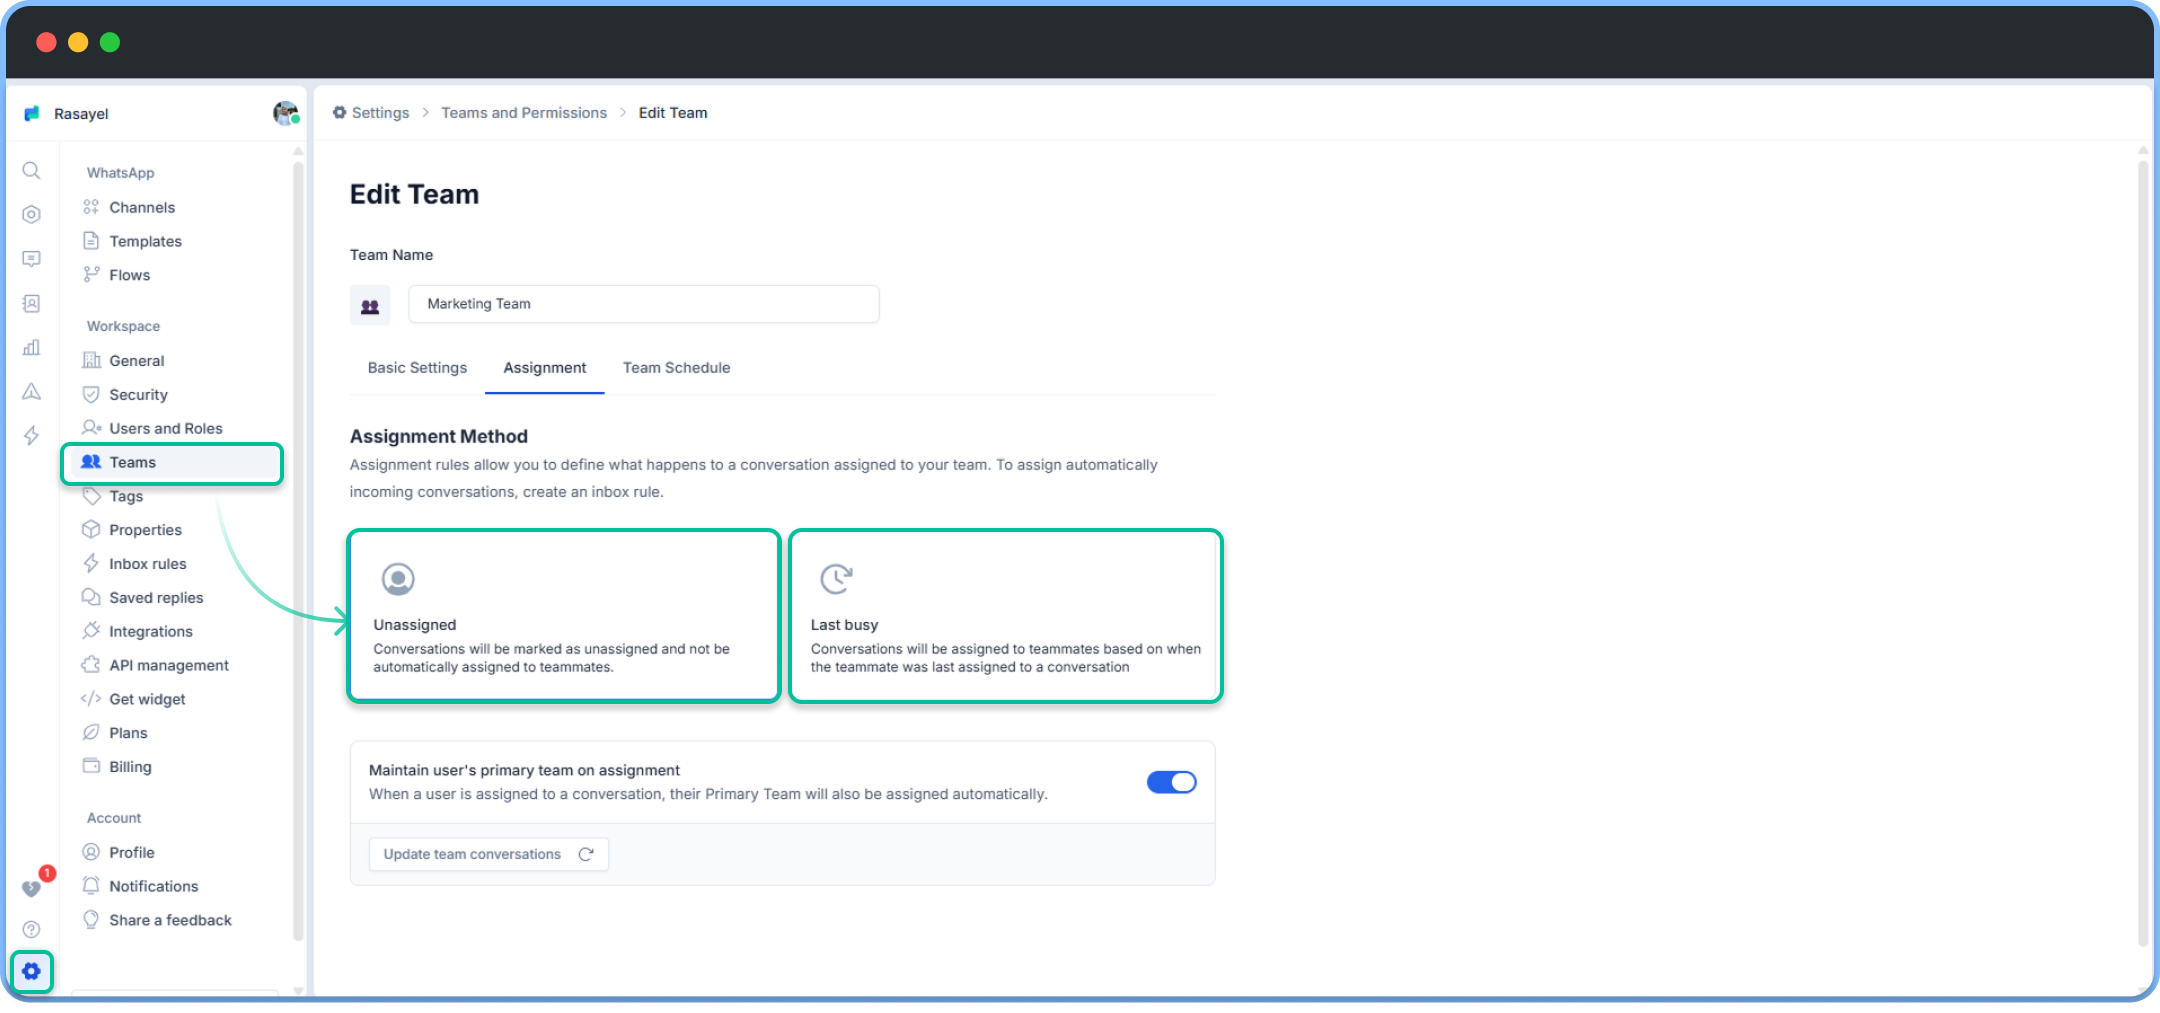This screenshot has width=2160, height=1013.
Task: Toggle Maintain user's primary team switch
Action: pos(1171,782)
